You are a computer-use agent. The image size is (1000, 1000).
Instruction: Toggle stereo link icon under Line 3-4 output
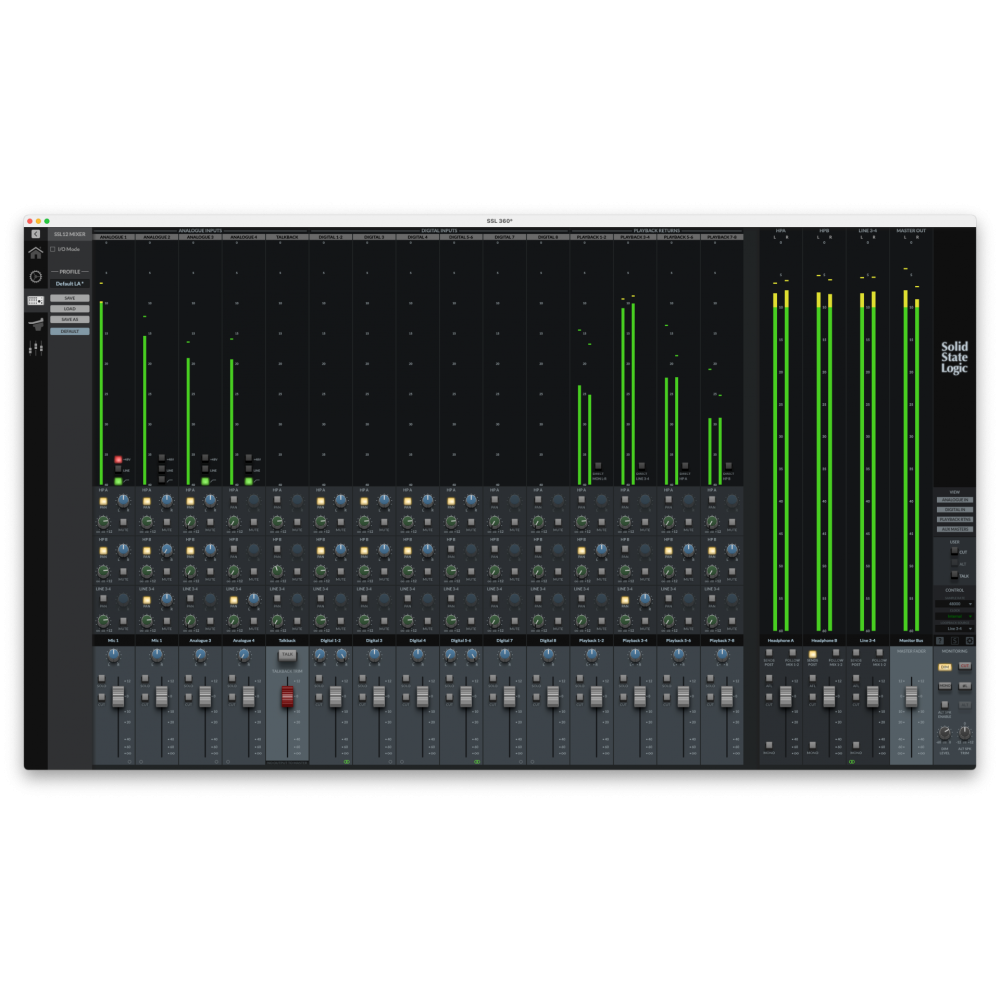point(852,761)
